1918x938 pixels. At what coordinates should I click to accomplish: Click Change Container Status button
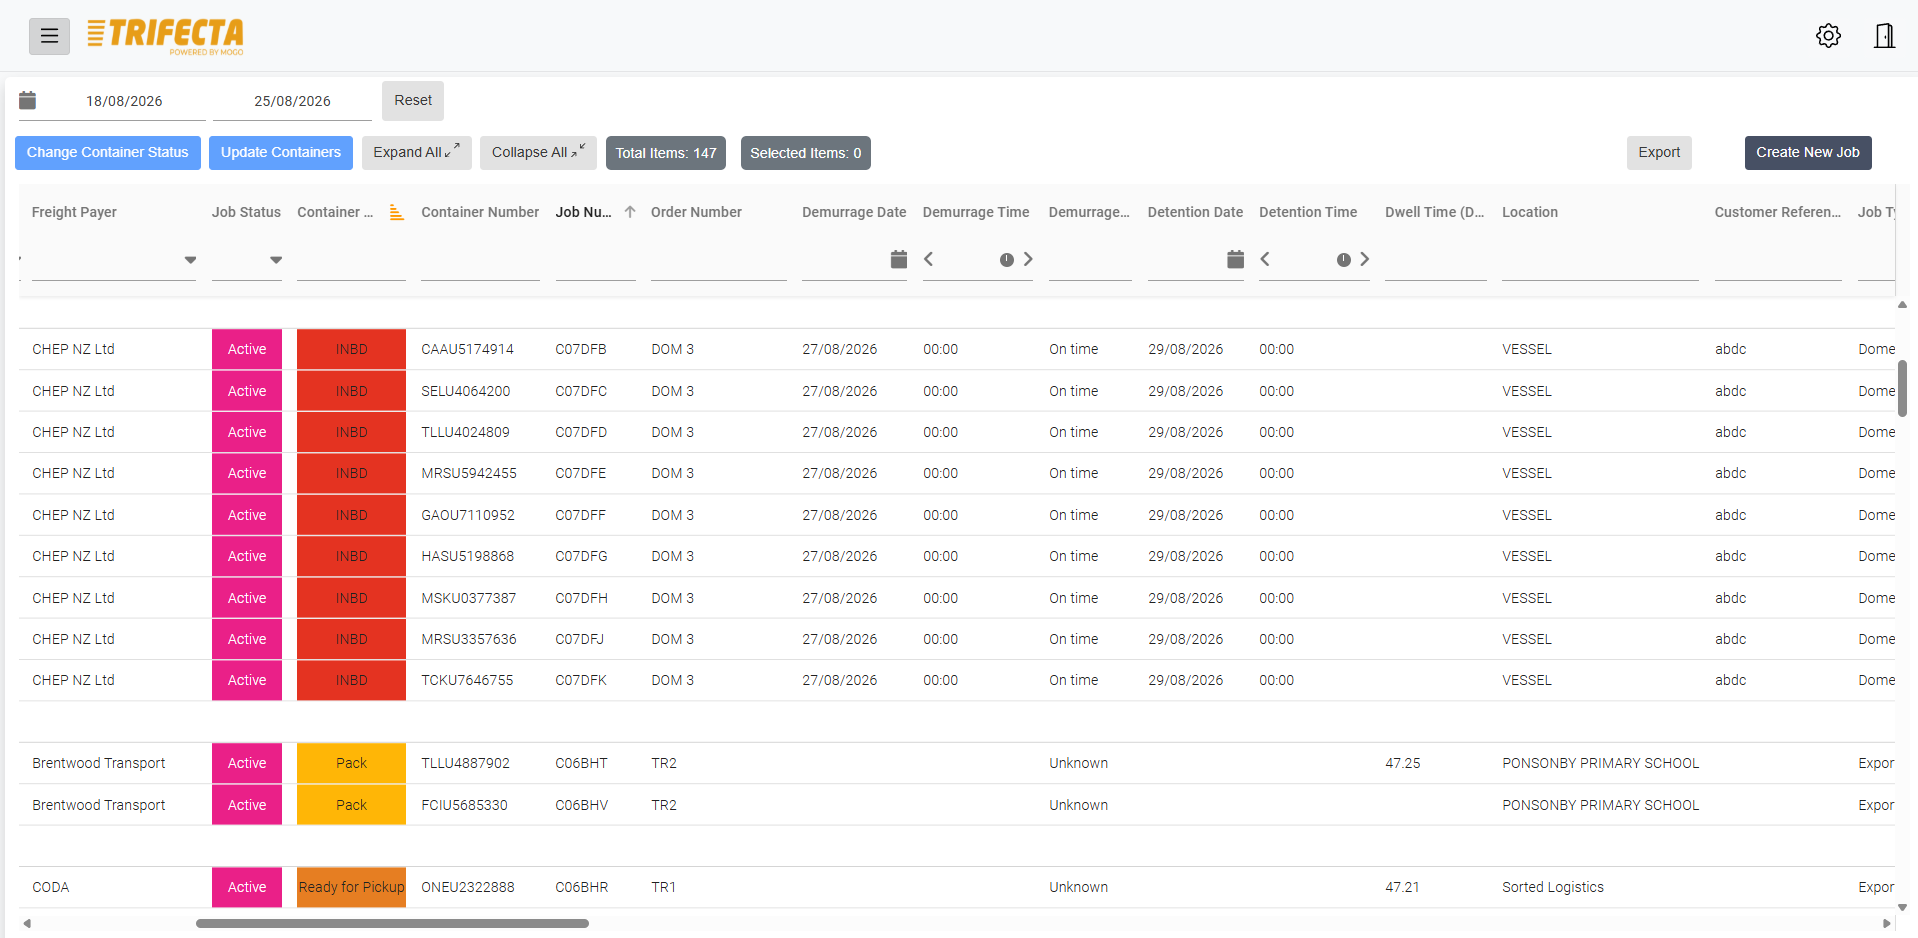[x=108, y=153]
